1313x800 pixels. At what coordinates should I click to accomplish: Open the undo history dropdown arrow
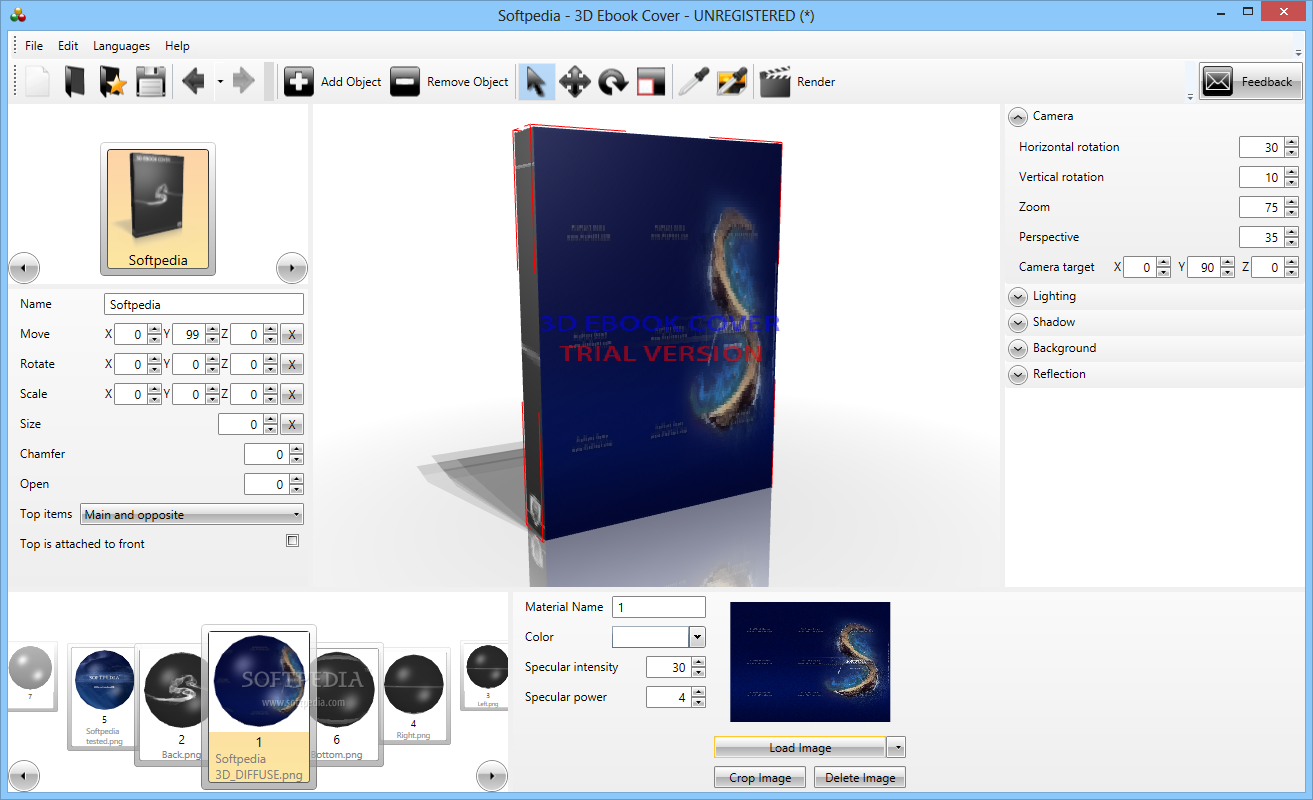220,82
